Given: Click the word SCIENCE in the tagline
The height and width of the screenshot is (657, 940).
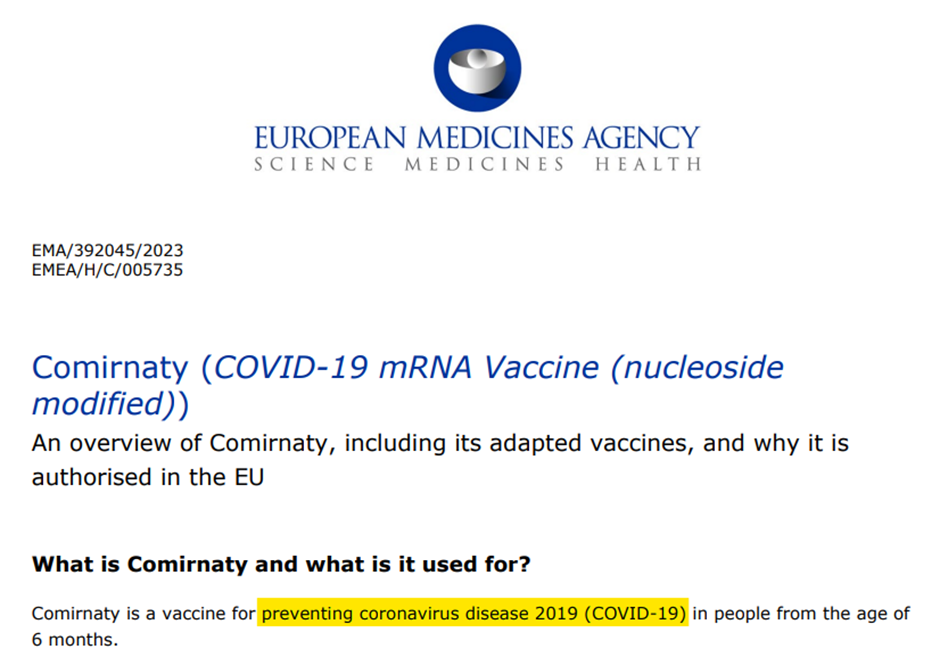Looking at the screenshot, I should click(314, 164).
